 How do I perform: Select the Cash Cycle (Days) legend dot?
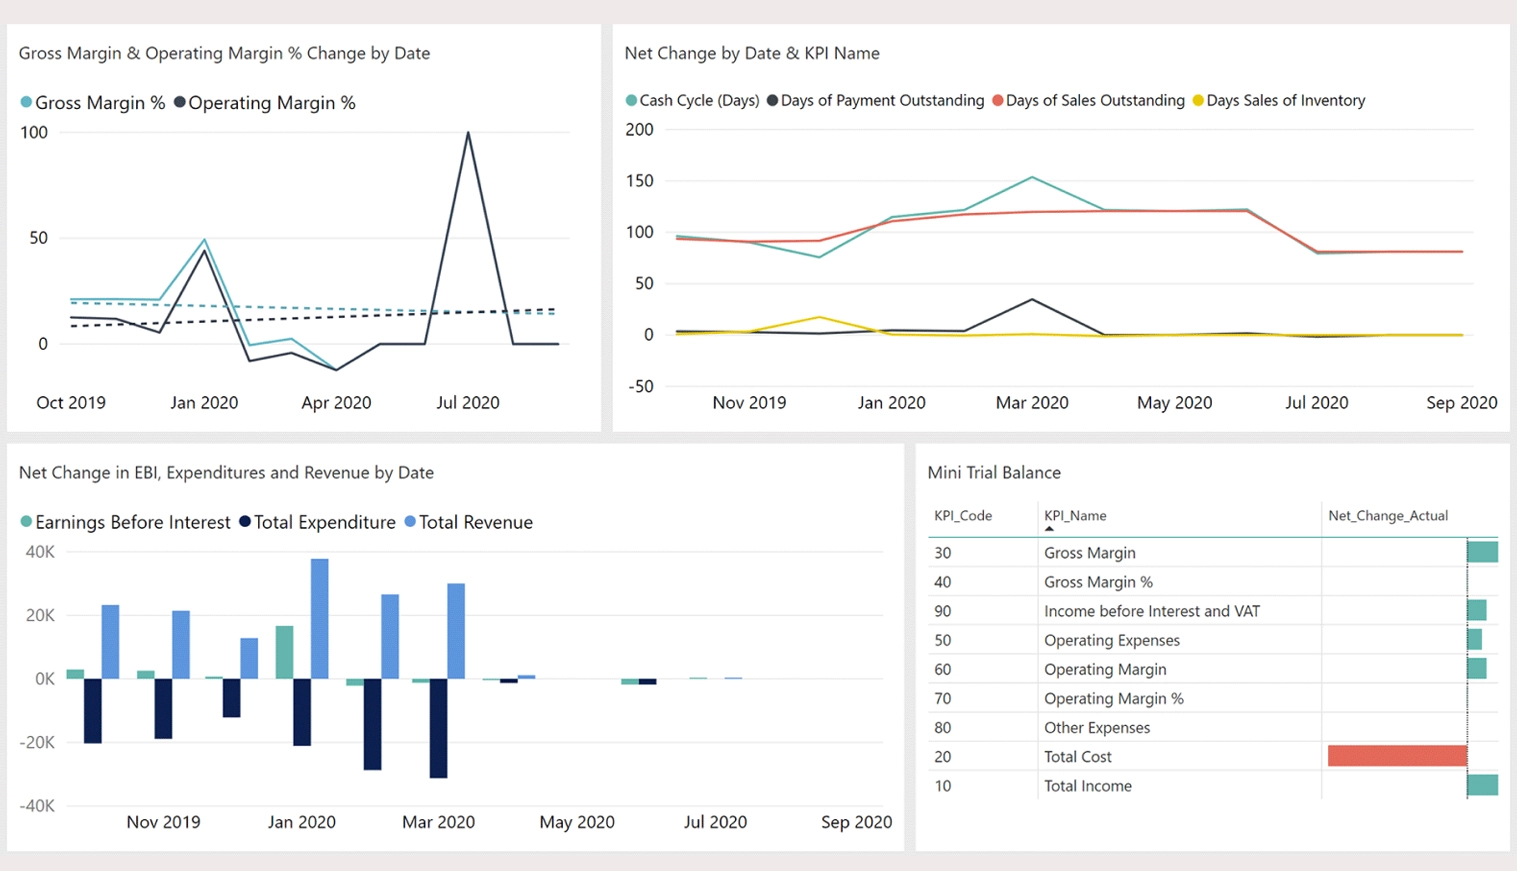[x=631, y=101]
